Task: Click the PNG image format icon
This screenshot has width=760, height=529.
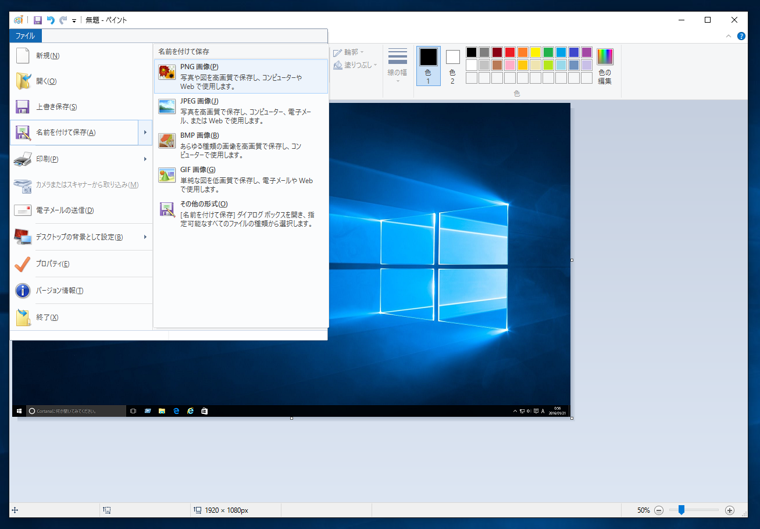Action: (167, 72)
